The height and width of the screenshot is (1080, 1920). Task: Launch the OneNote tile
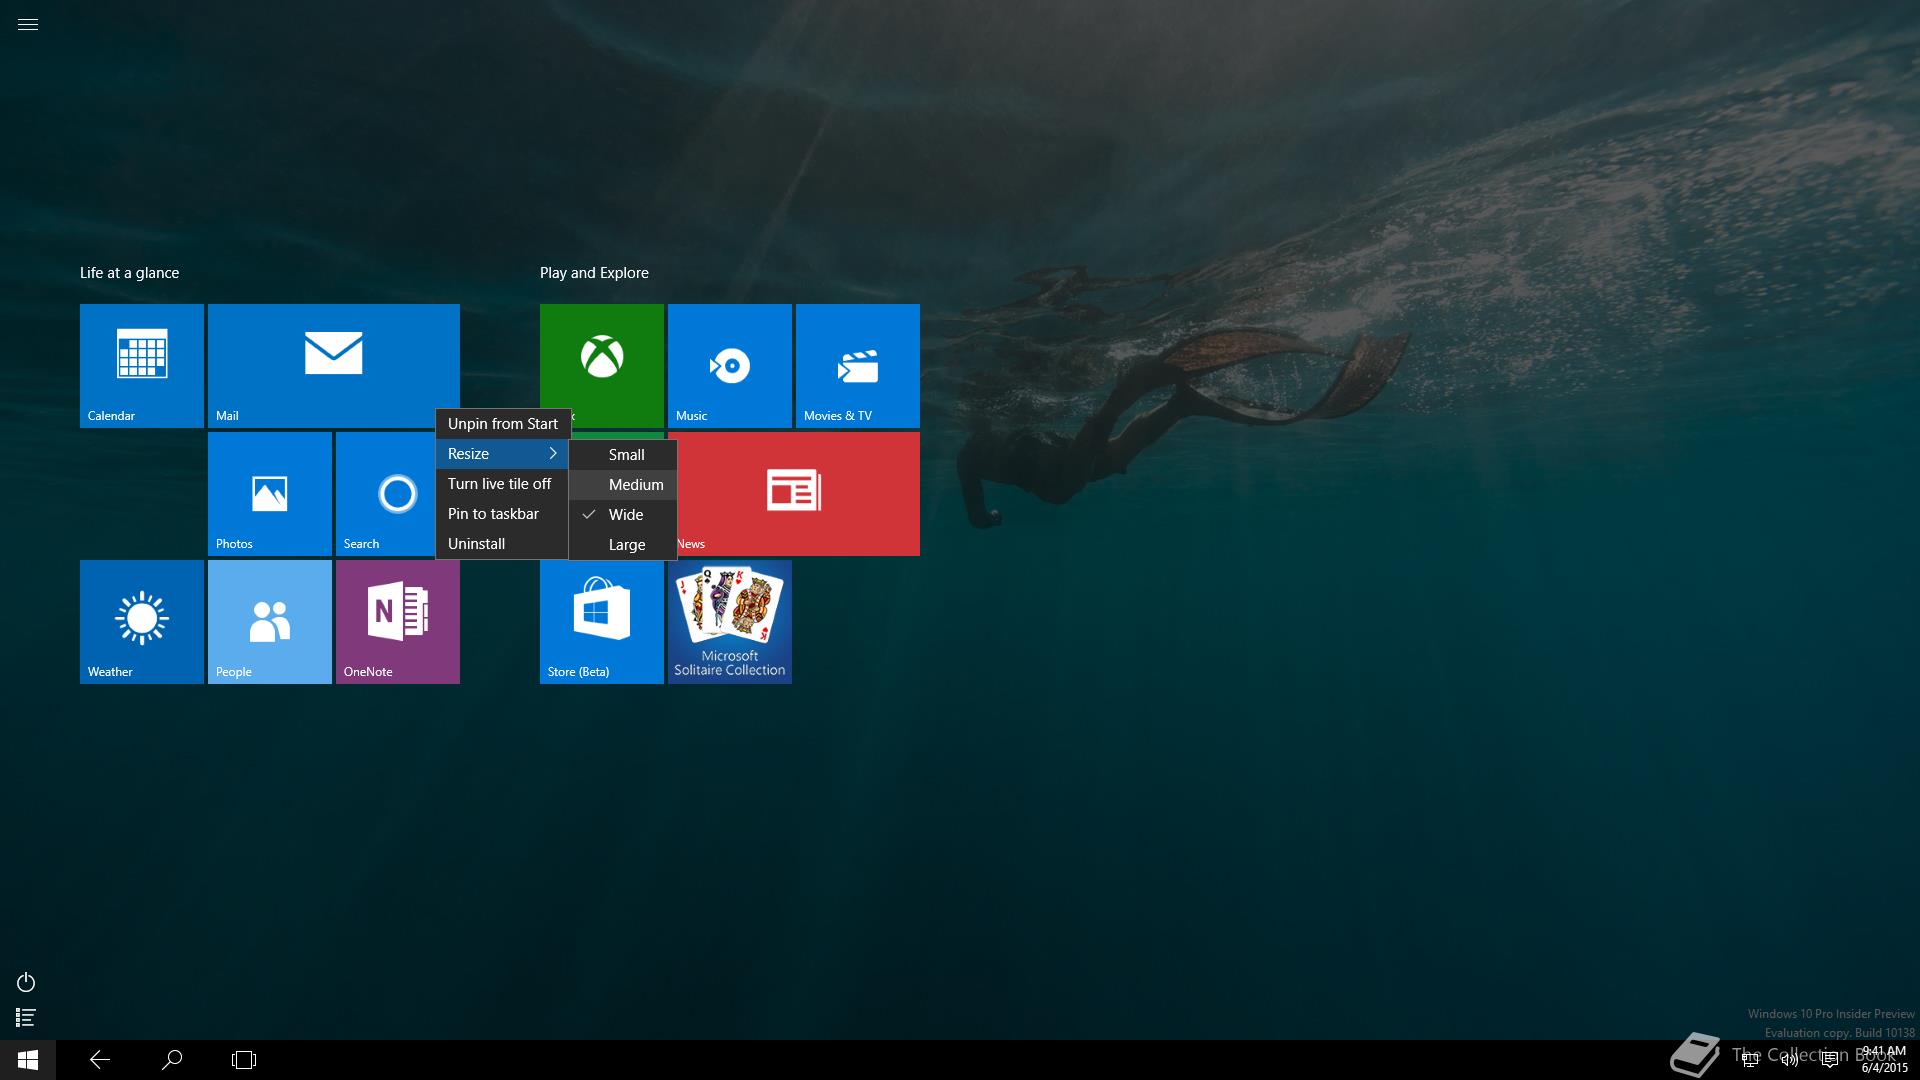tap(398, 622)
